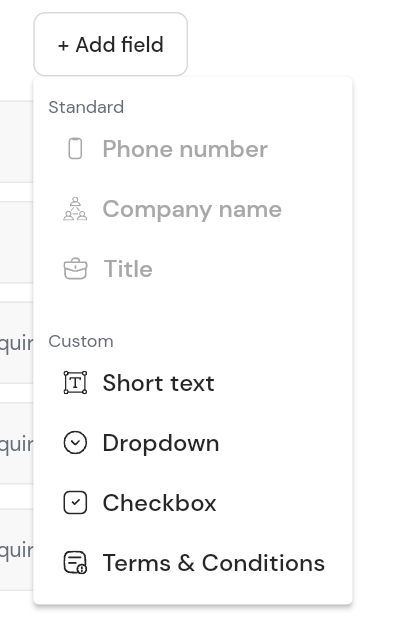The image size is (402, 632).
Task: Click the Standard section heading
Action: [x=86, y=107]
